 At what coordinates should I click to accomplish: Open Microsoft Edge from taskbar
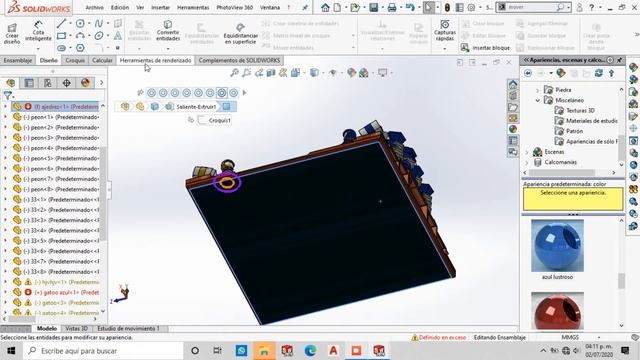click(310, 351)
